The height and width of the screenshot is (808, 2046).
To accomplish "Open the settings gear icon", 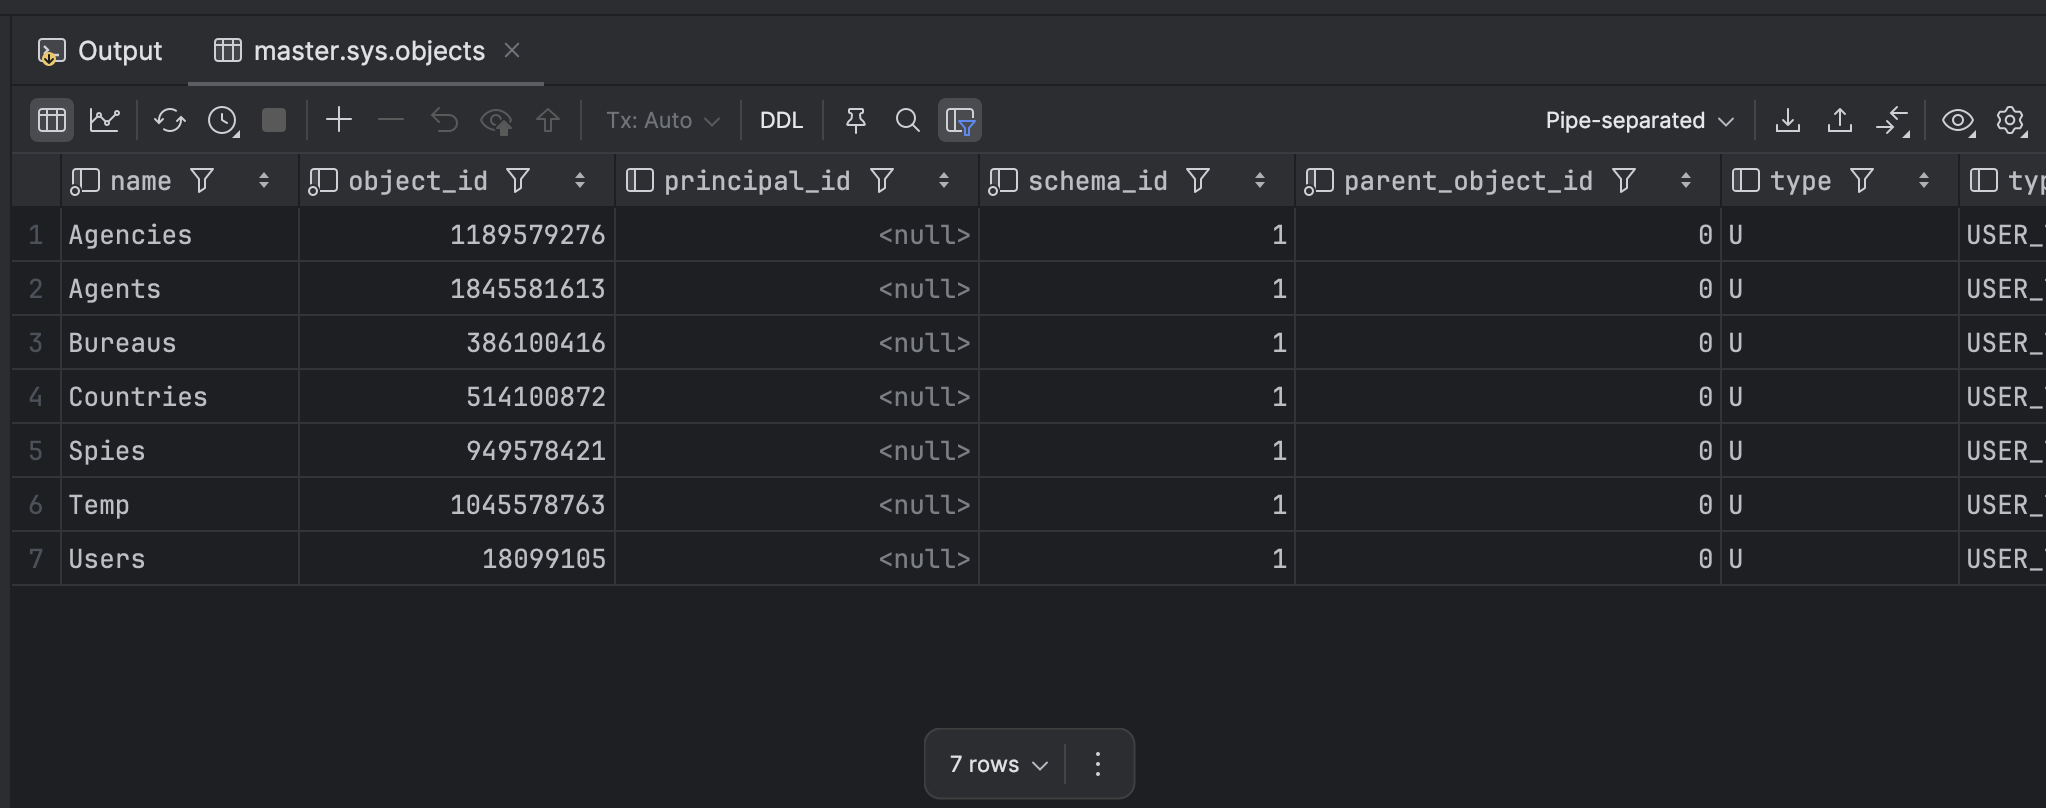I will [2010, 121].
